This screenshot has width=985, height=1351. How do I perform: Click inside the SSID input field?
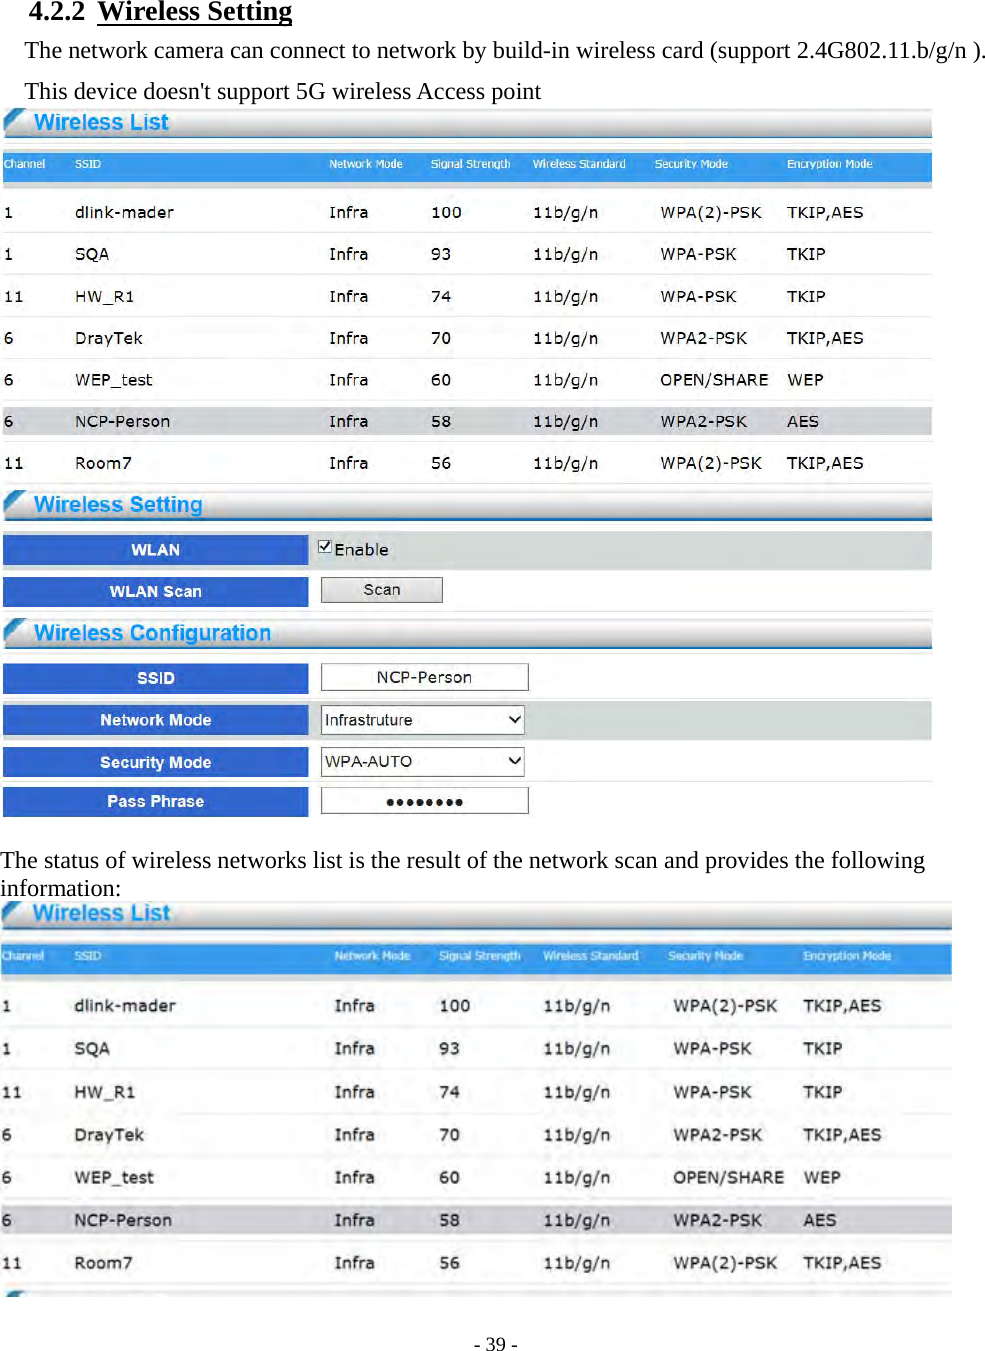[x=424, y=677]
